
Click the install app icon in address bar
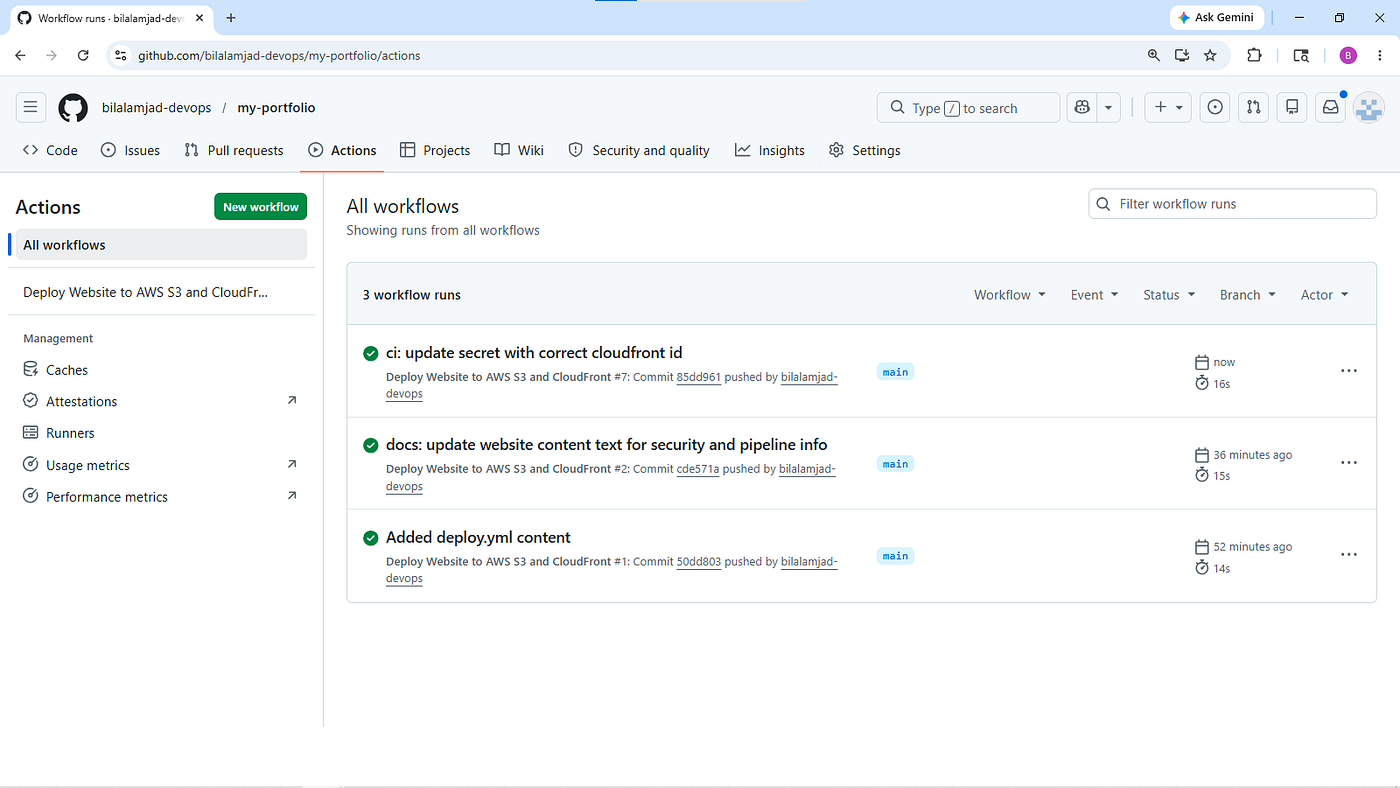[x=1182, y=56]
